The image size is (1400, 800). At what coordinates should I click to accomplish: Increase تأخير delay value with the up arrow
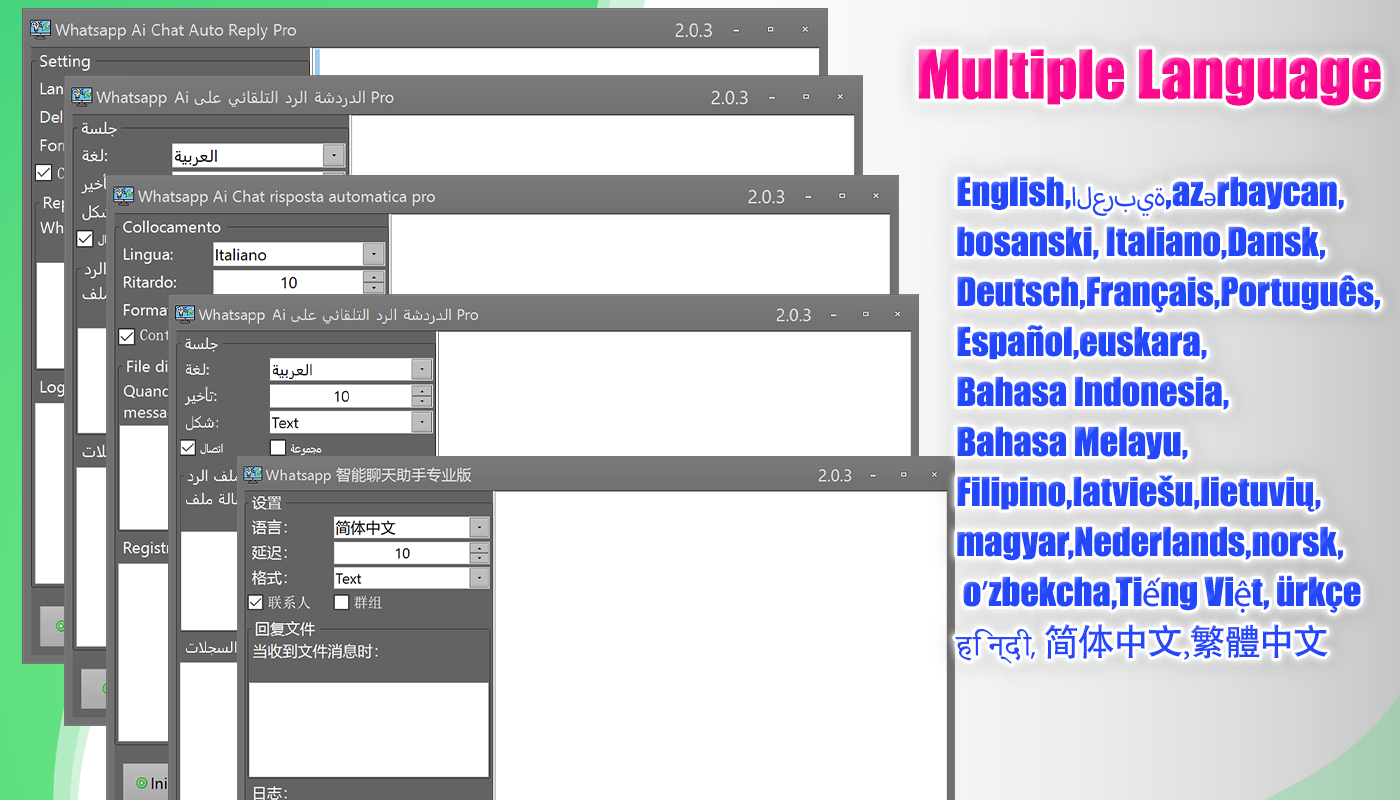[x=423, y=391]
